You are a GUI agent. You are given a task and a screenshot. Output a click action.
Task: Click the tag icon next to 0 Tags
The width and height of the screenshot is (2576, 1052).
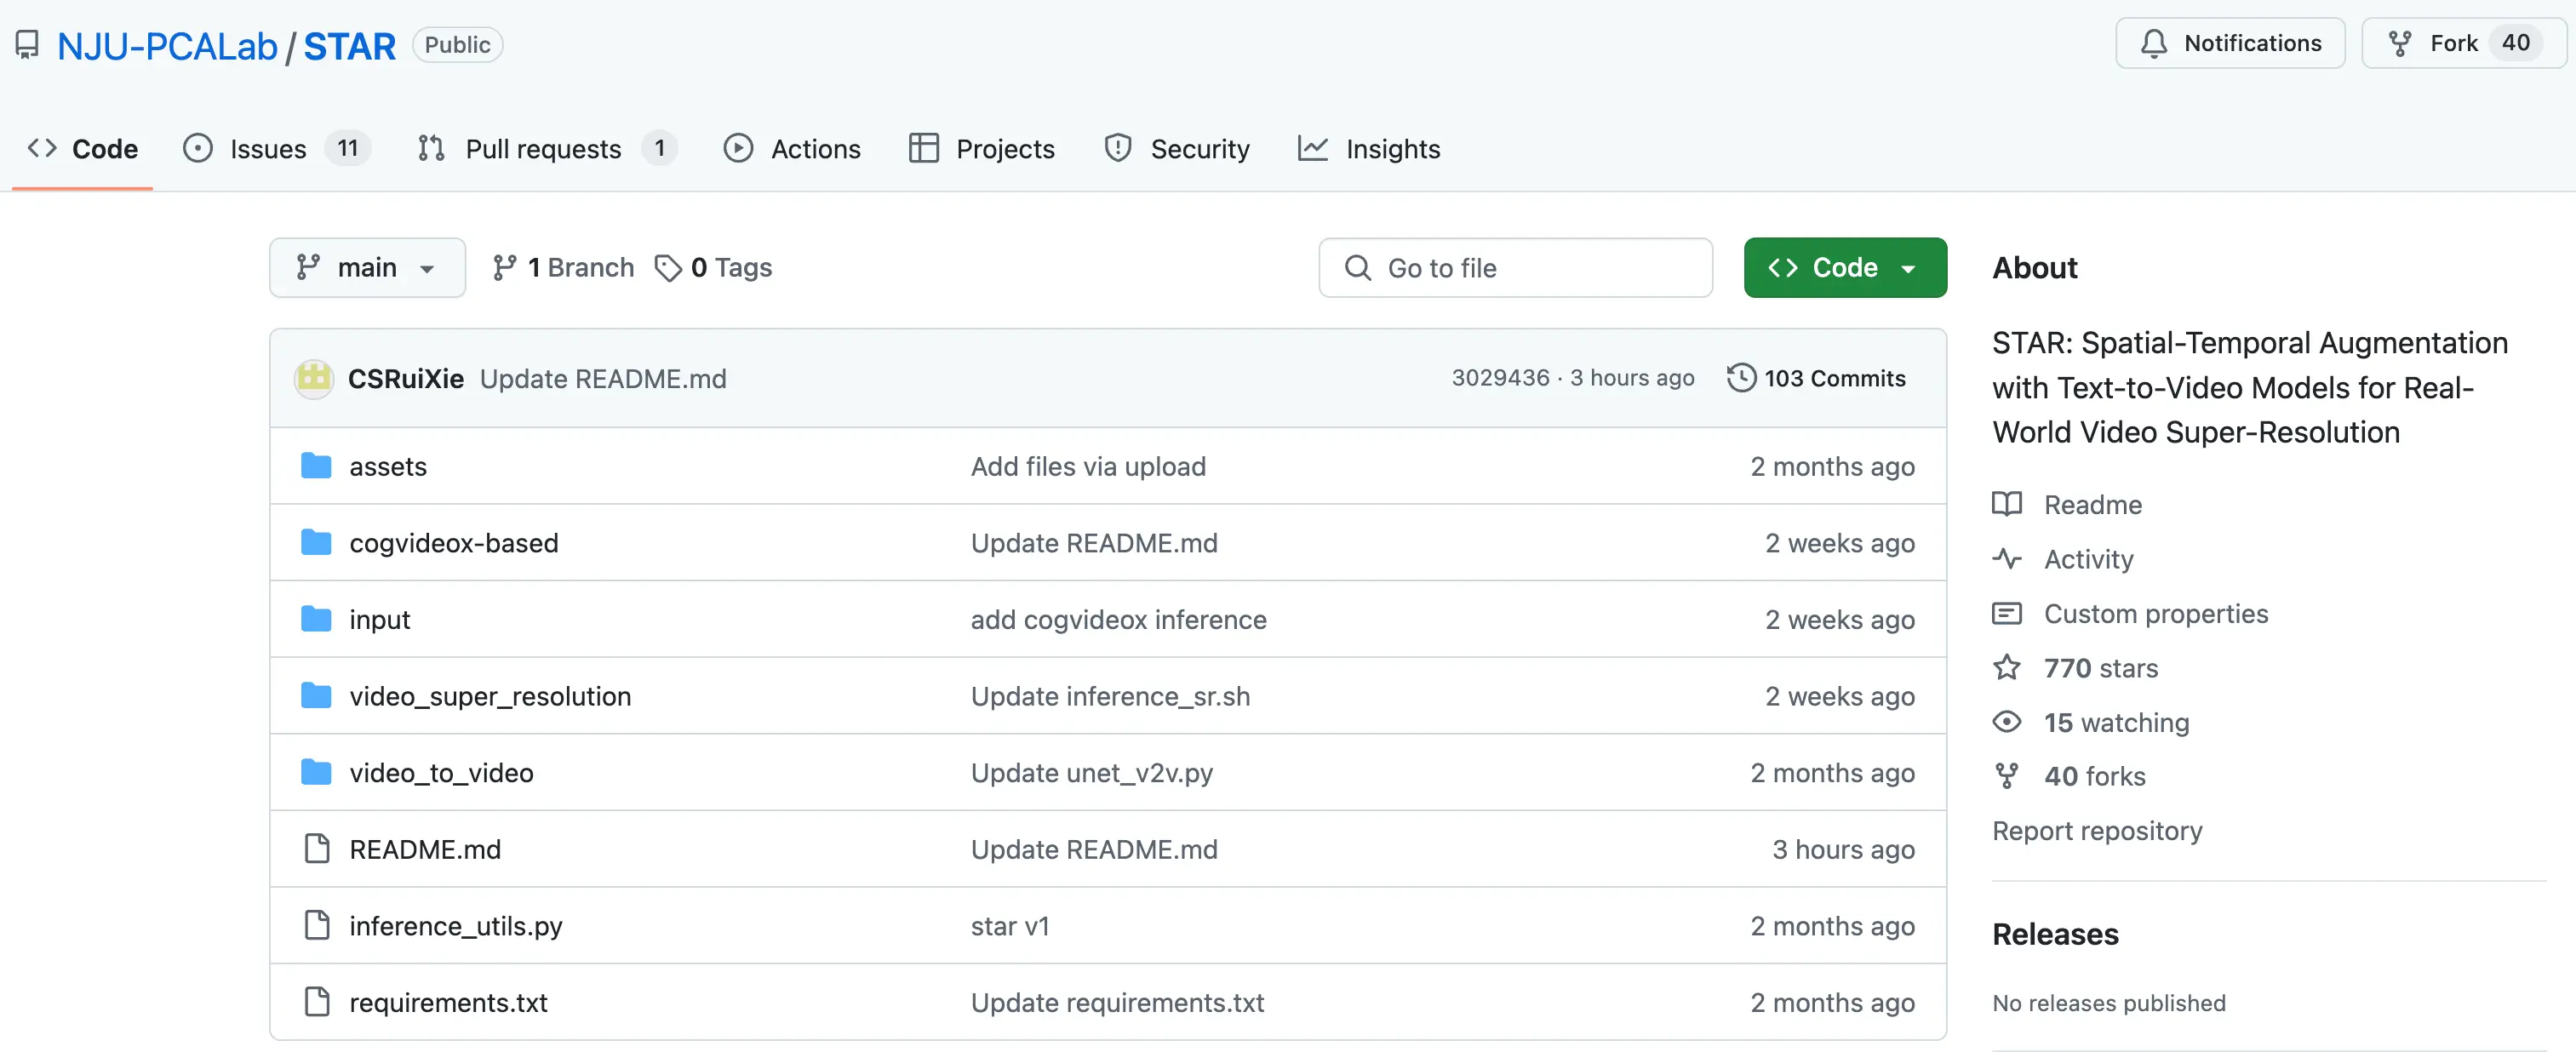(668, 267)
